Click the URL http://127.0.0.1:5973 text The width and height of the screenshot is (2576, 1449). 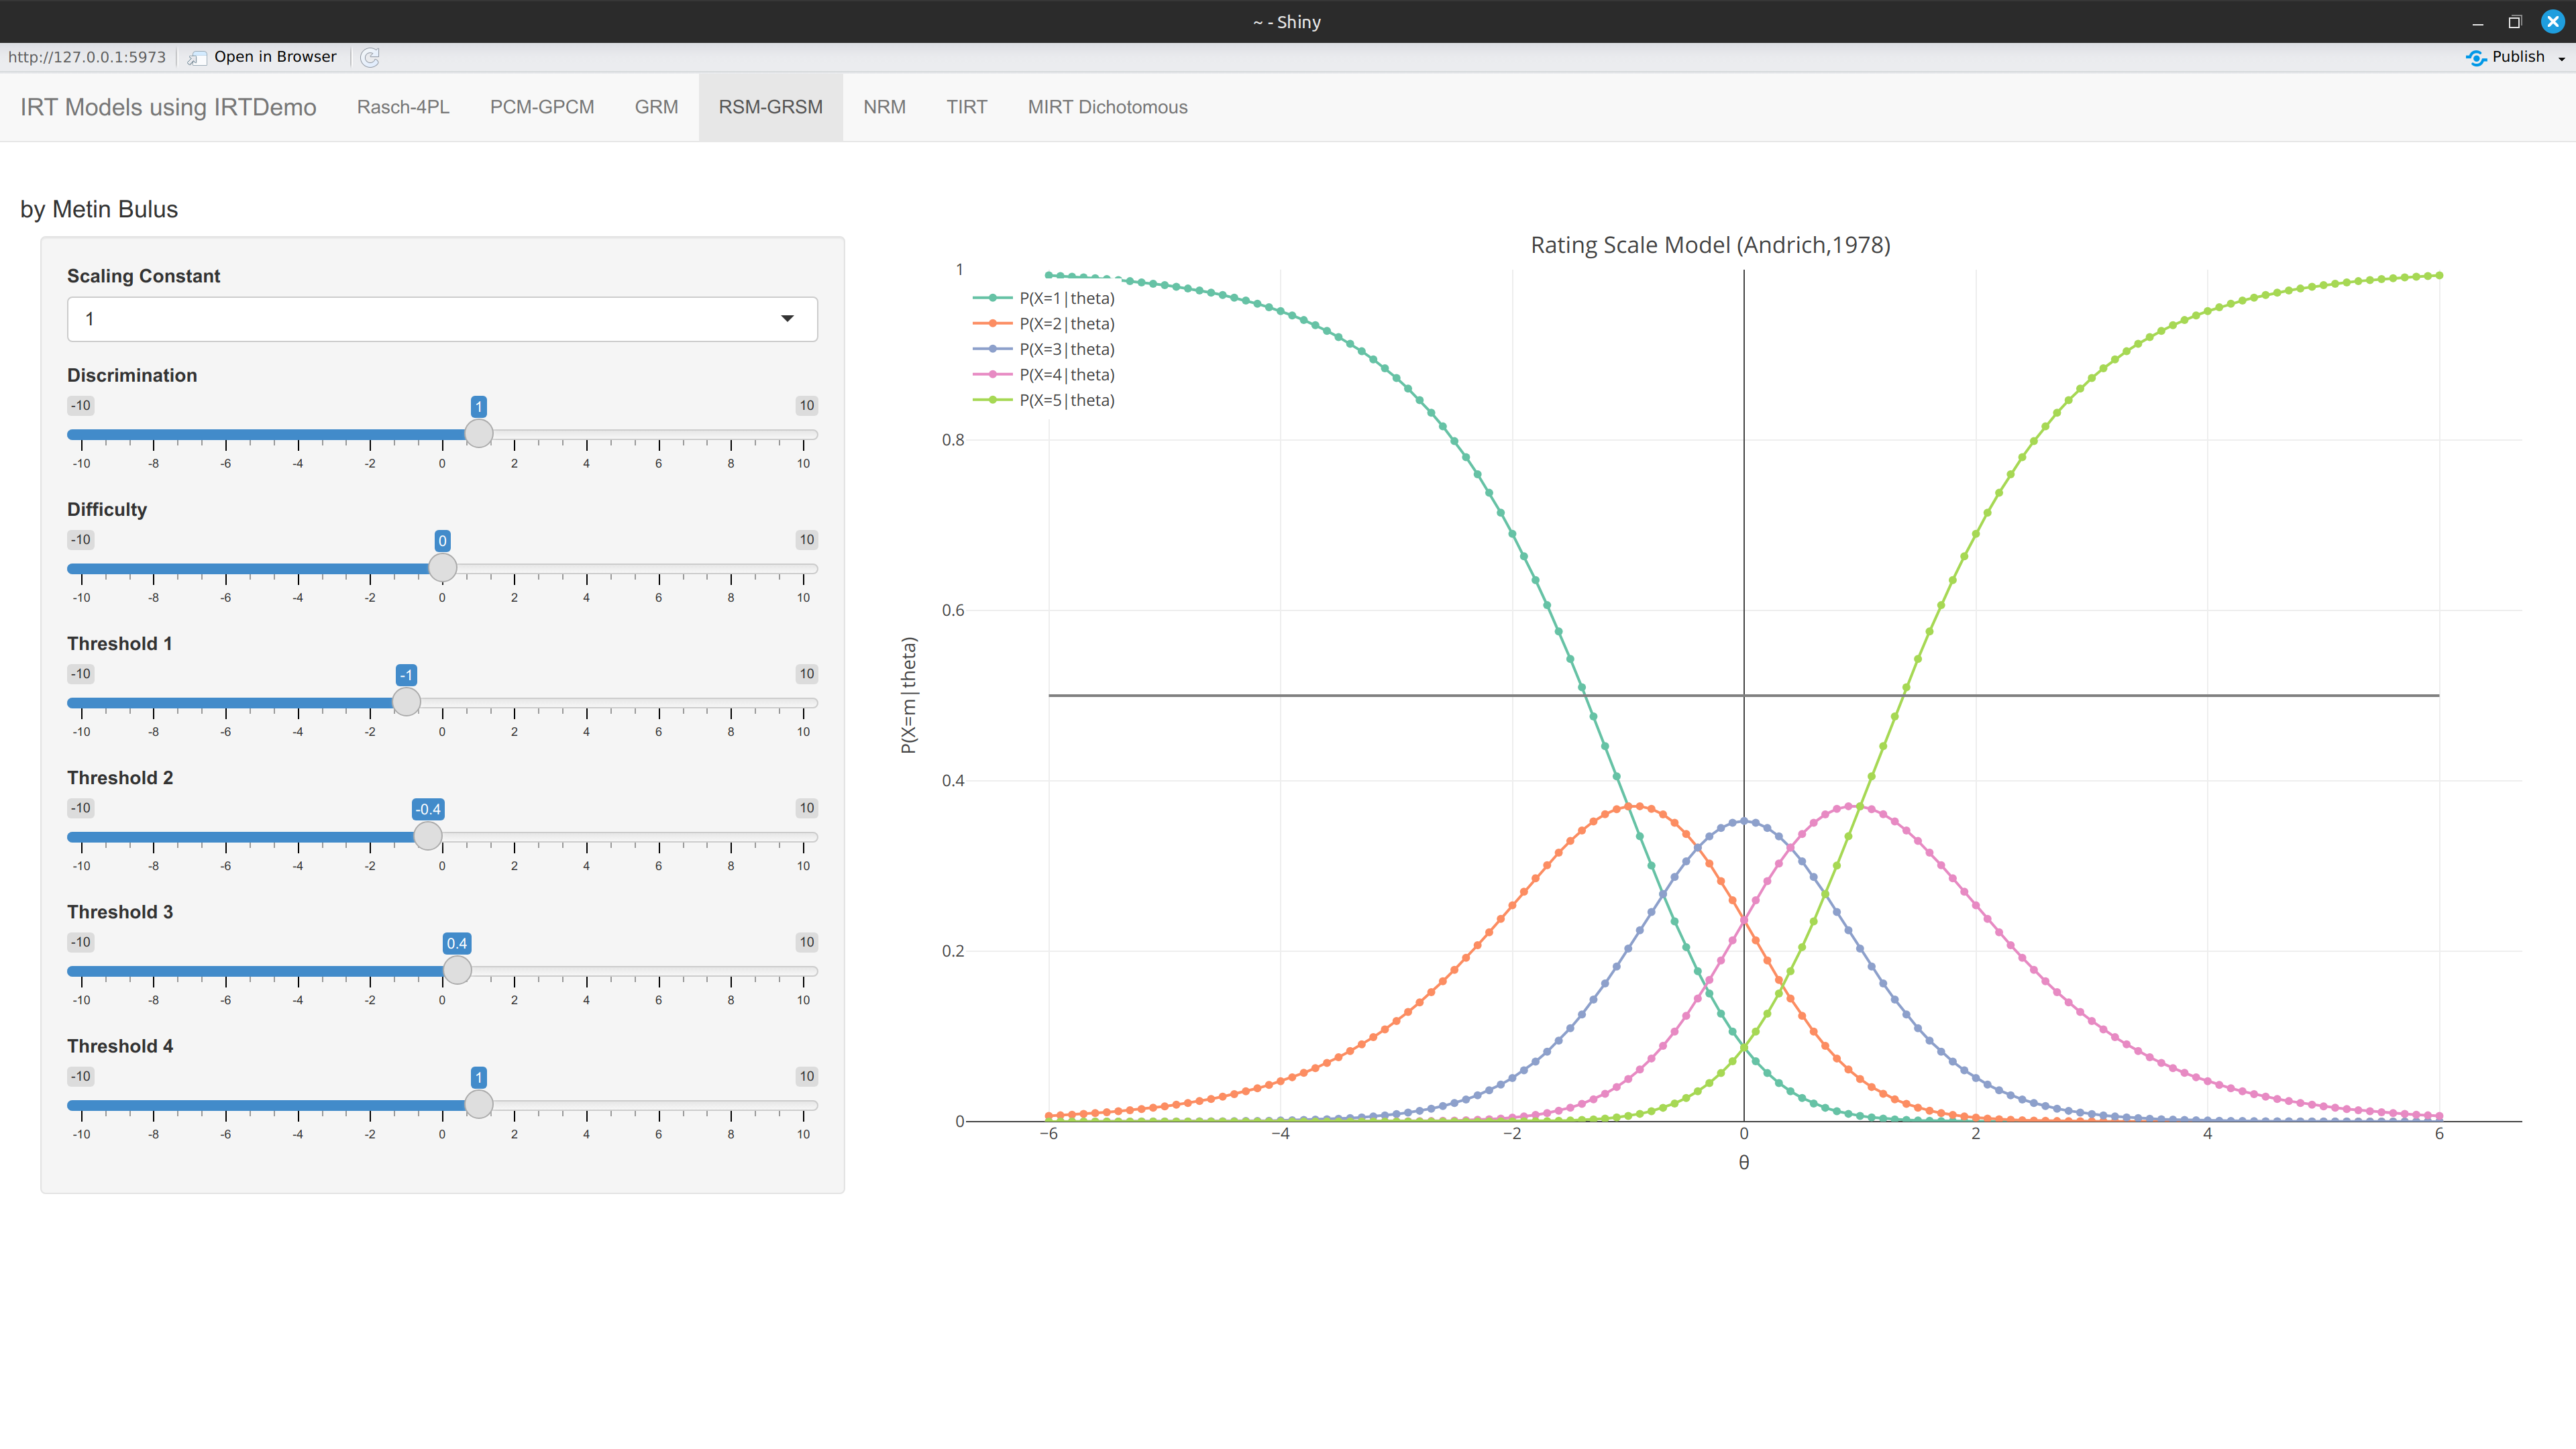[x=87, y=57]
